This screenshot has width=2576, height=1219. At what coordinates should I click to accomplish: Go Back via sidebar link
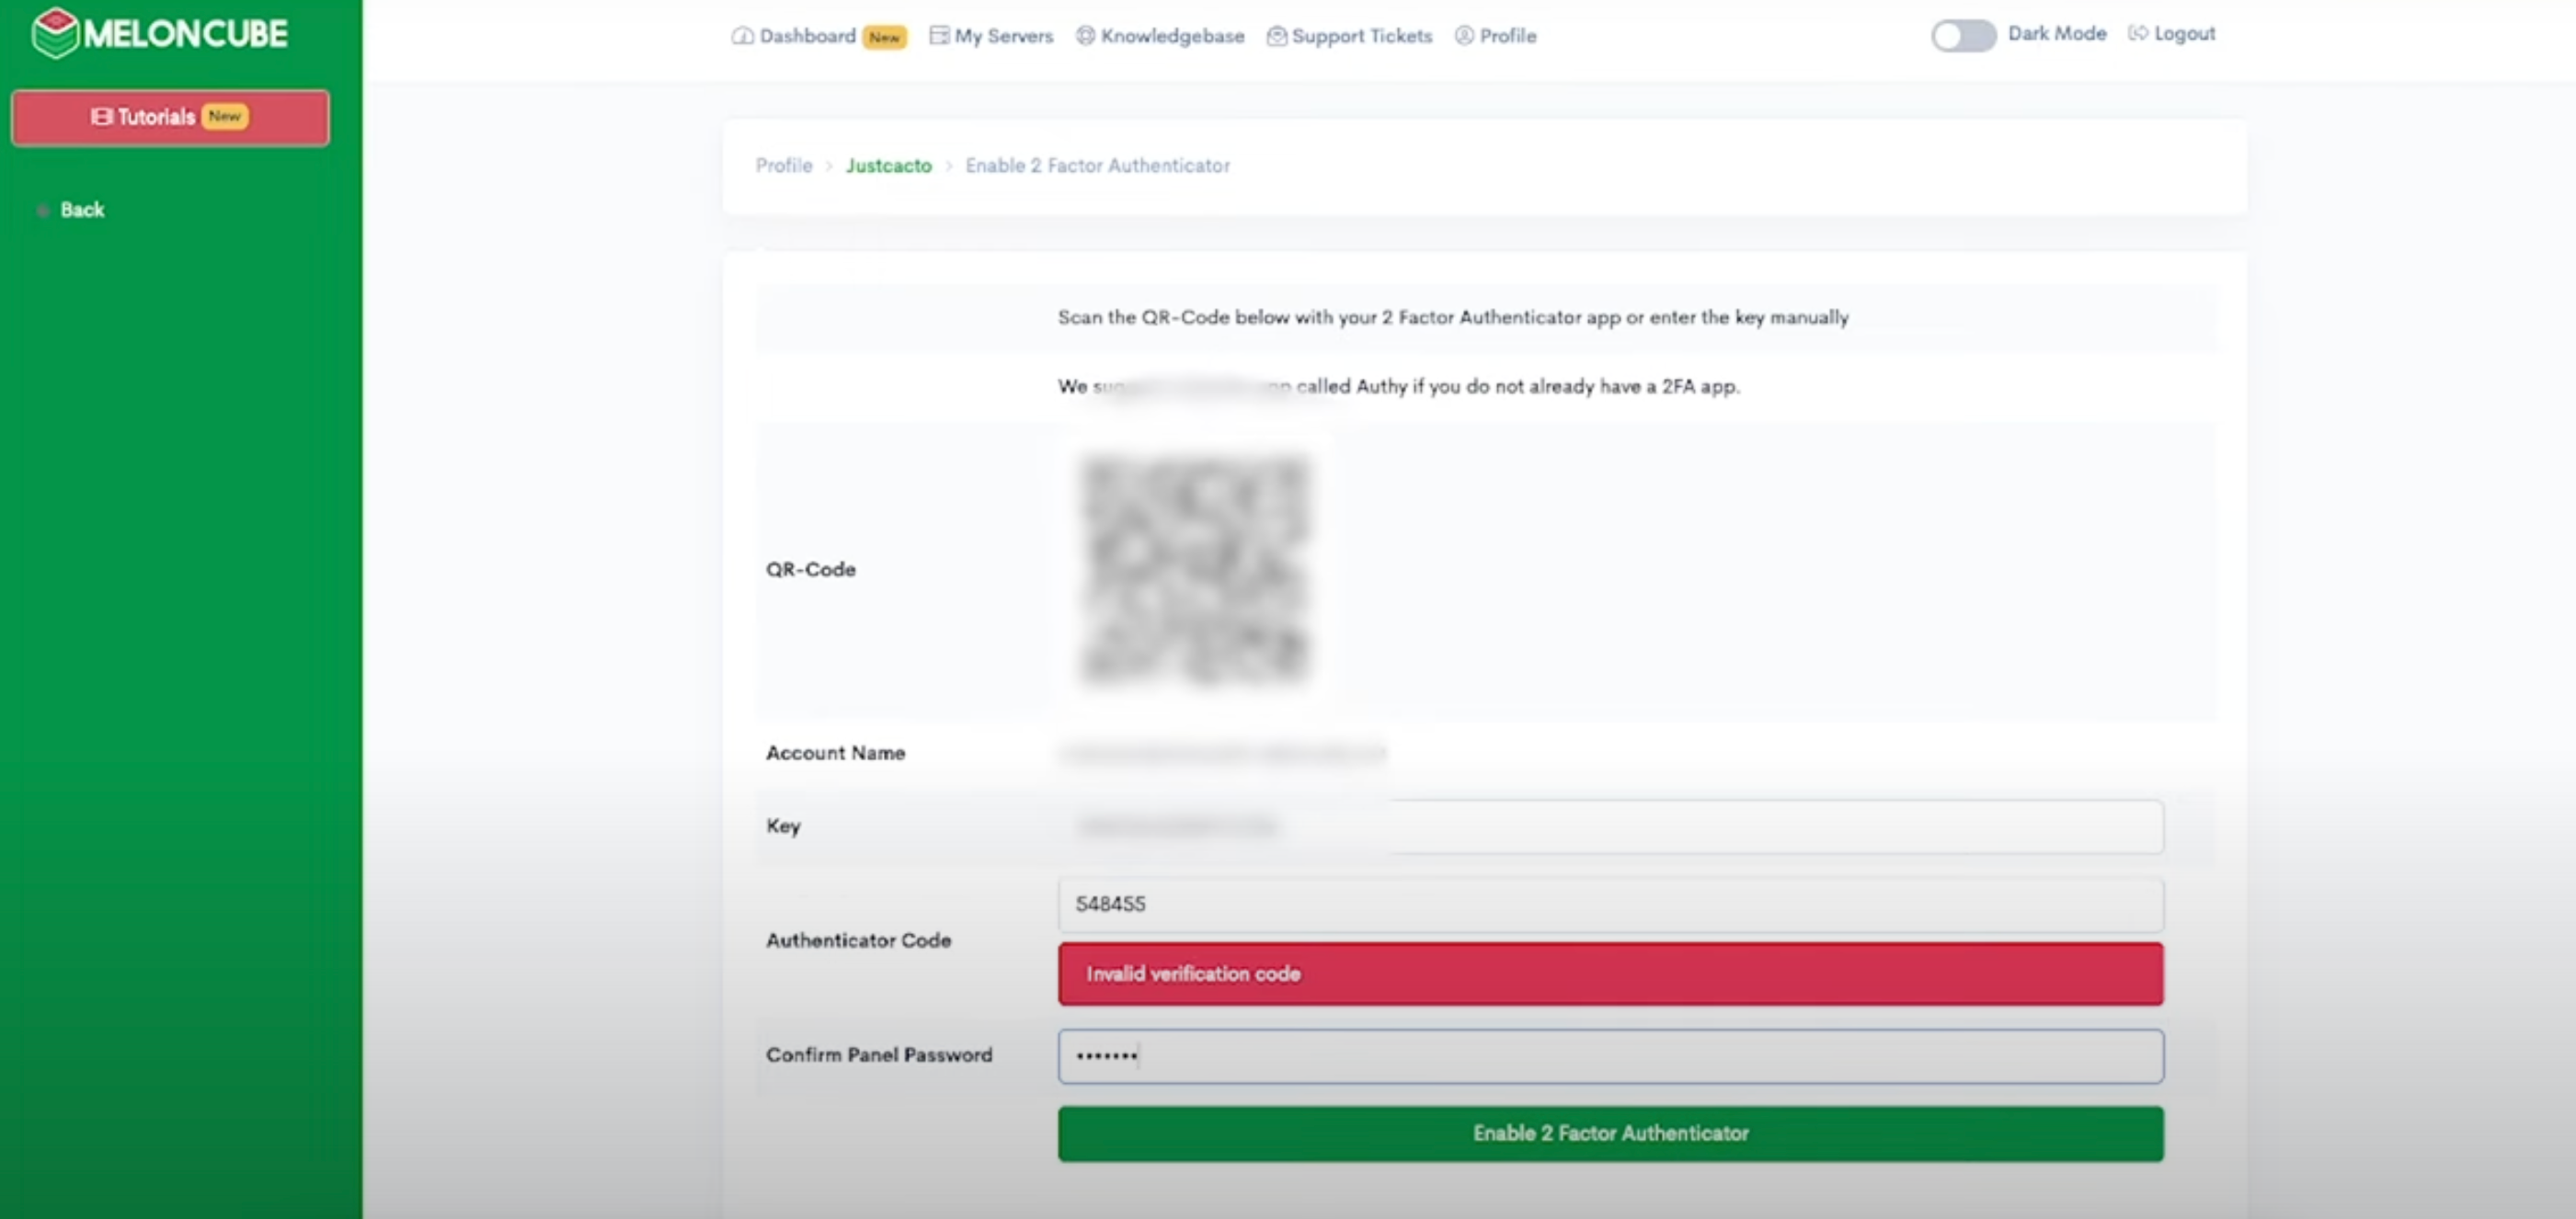point(82,210)
